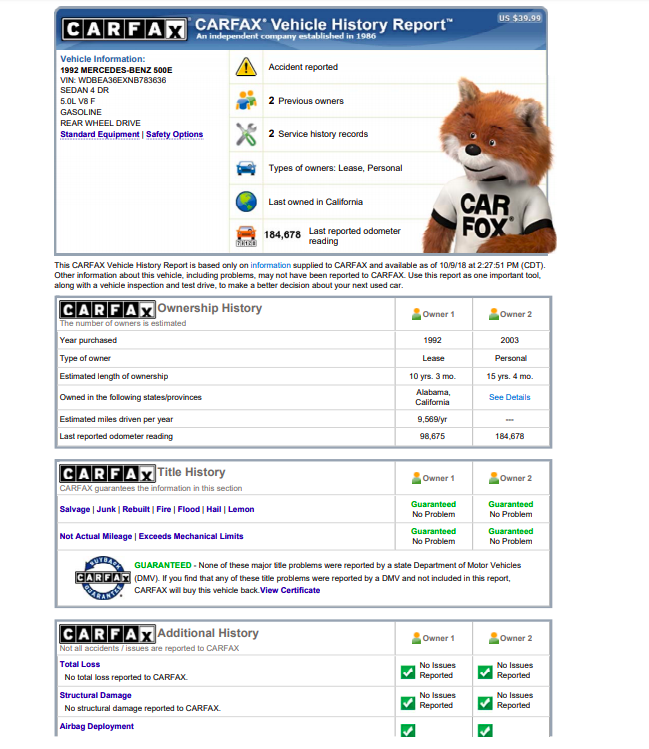649x749 pixels.
Task: Click the previous owners people icon
Action: 246,100
